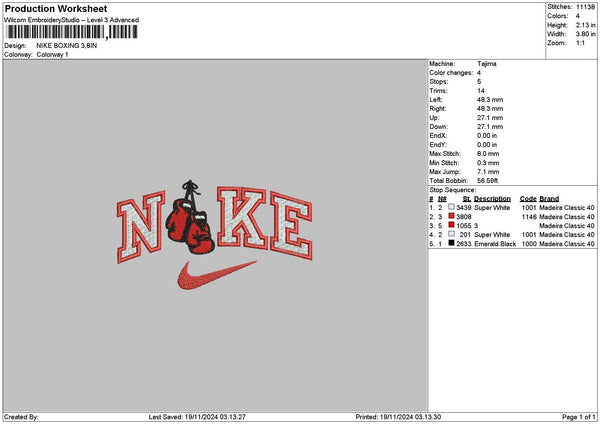Click thread code 1146

pos(529,217)
